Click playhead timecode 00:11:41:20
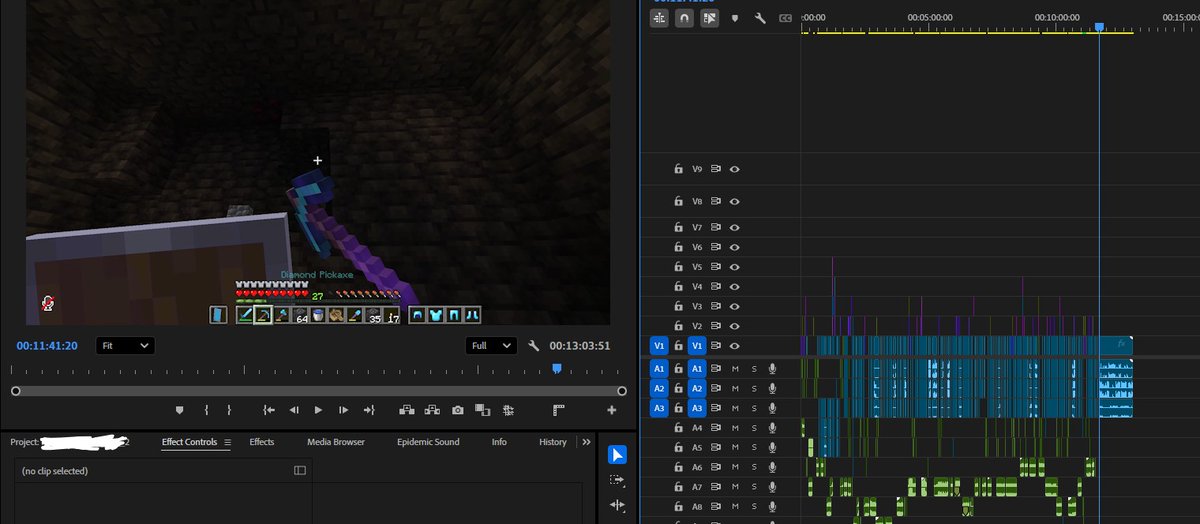 [47, 346]
